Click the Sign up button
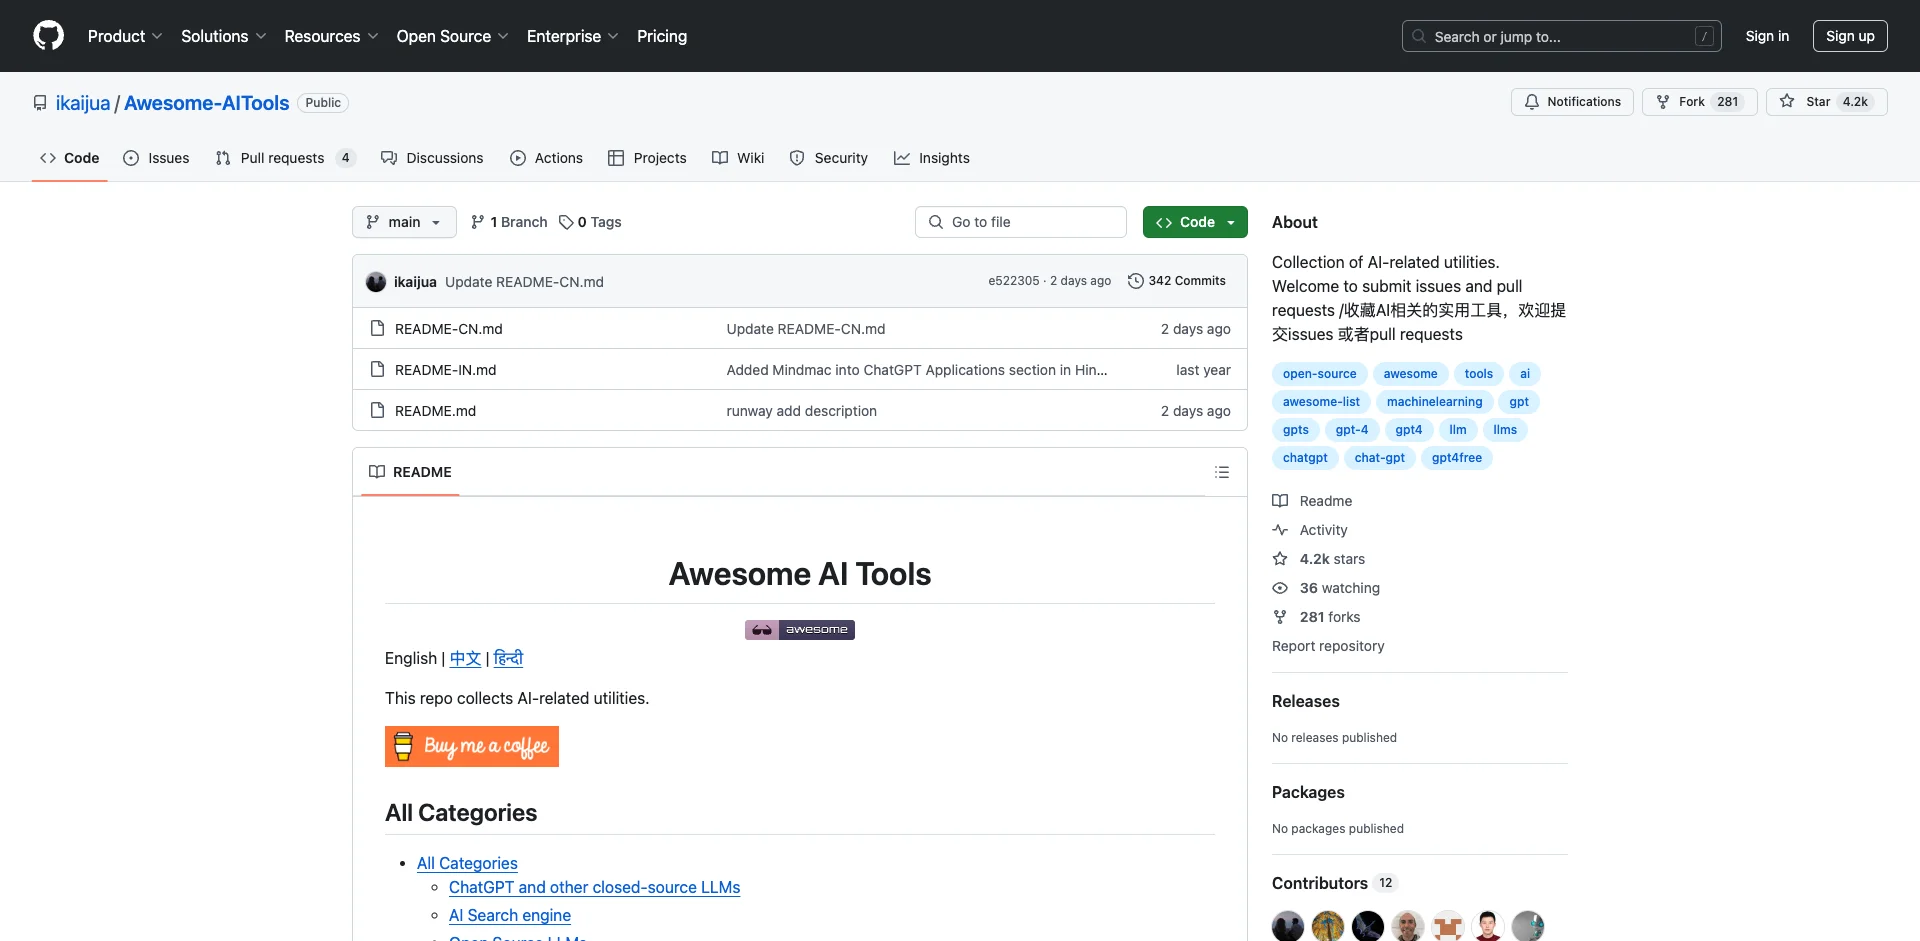 1850,36
